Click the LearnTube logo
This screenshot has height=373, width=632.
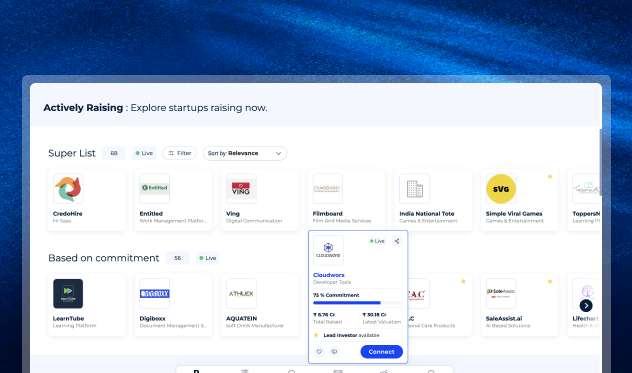tap(68, 294)
